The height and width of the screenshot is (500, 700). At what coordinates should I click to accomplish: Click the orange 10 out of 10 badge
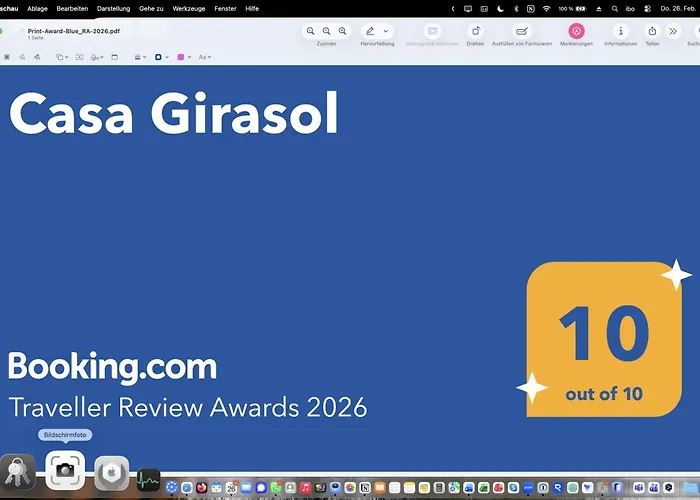(x=604, y=339)
